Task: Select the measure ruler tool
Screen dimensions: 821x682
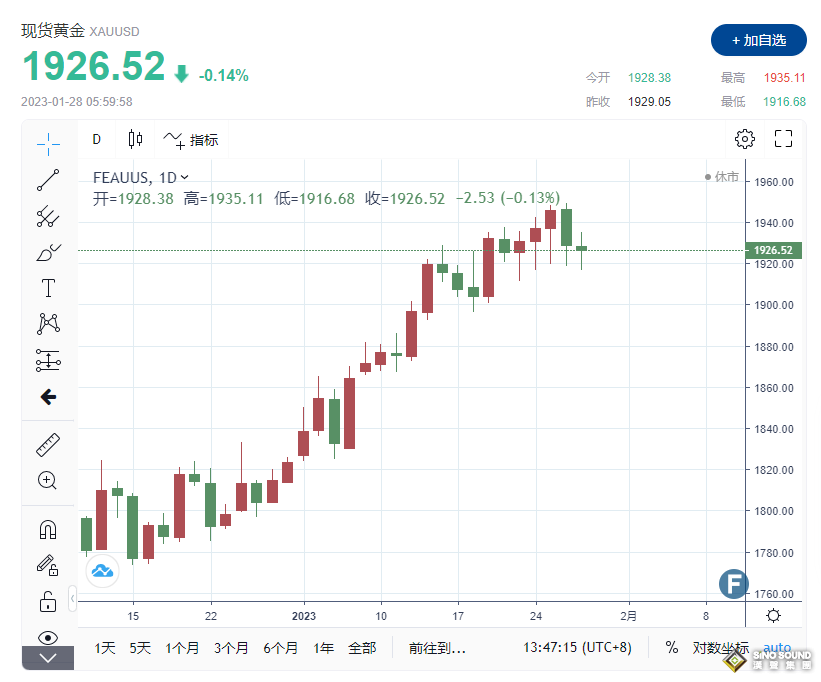Action: point(48,444)
